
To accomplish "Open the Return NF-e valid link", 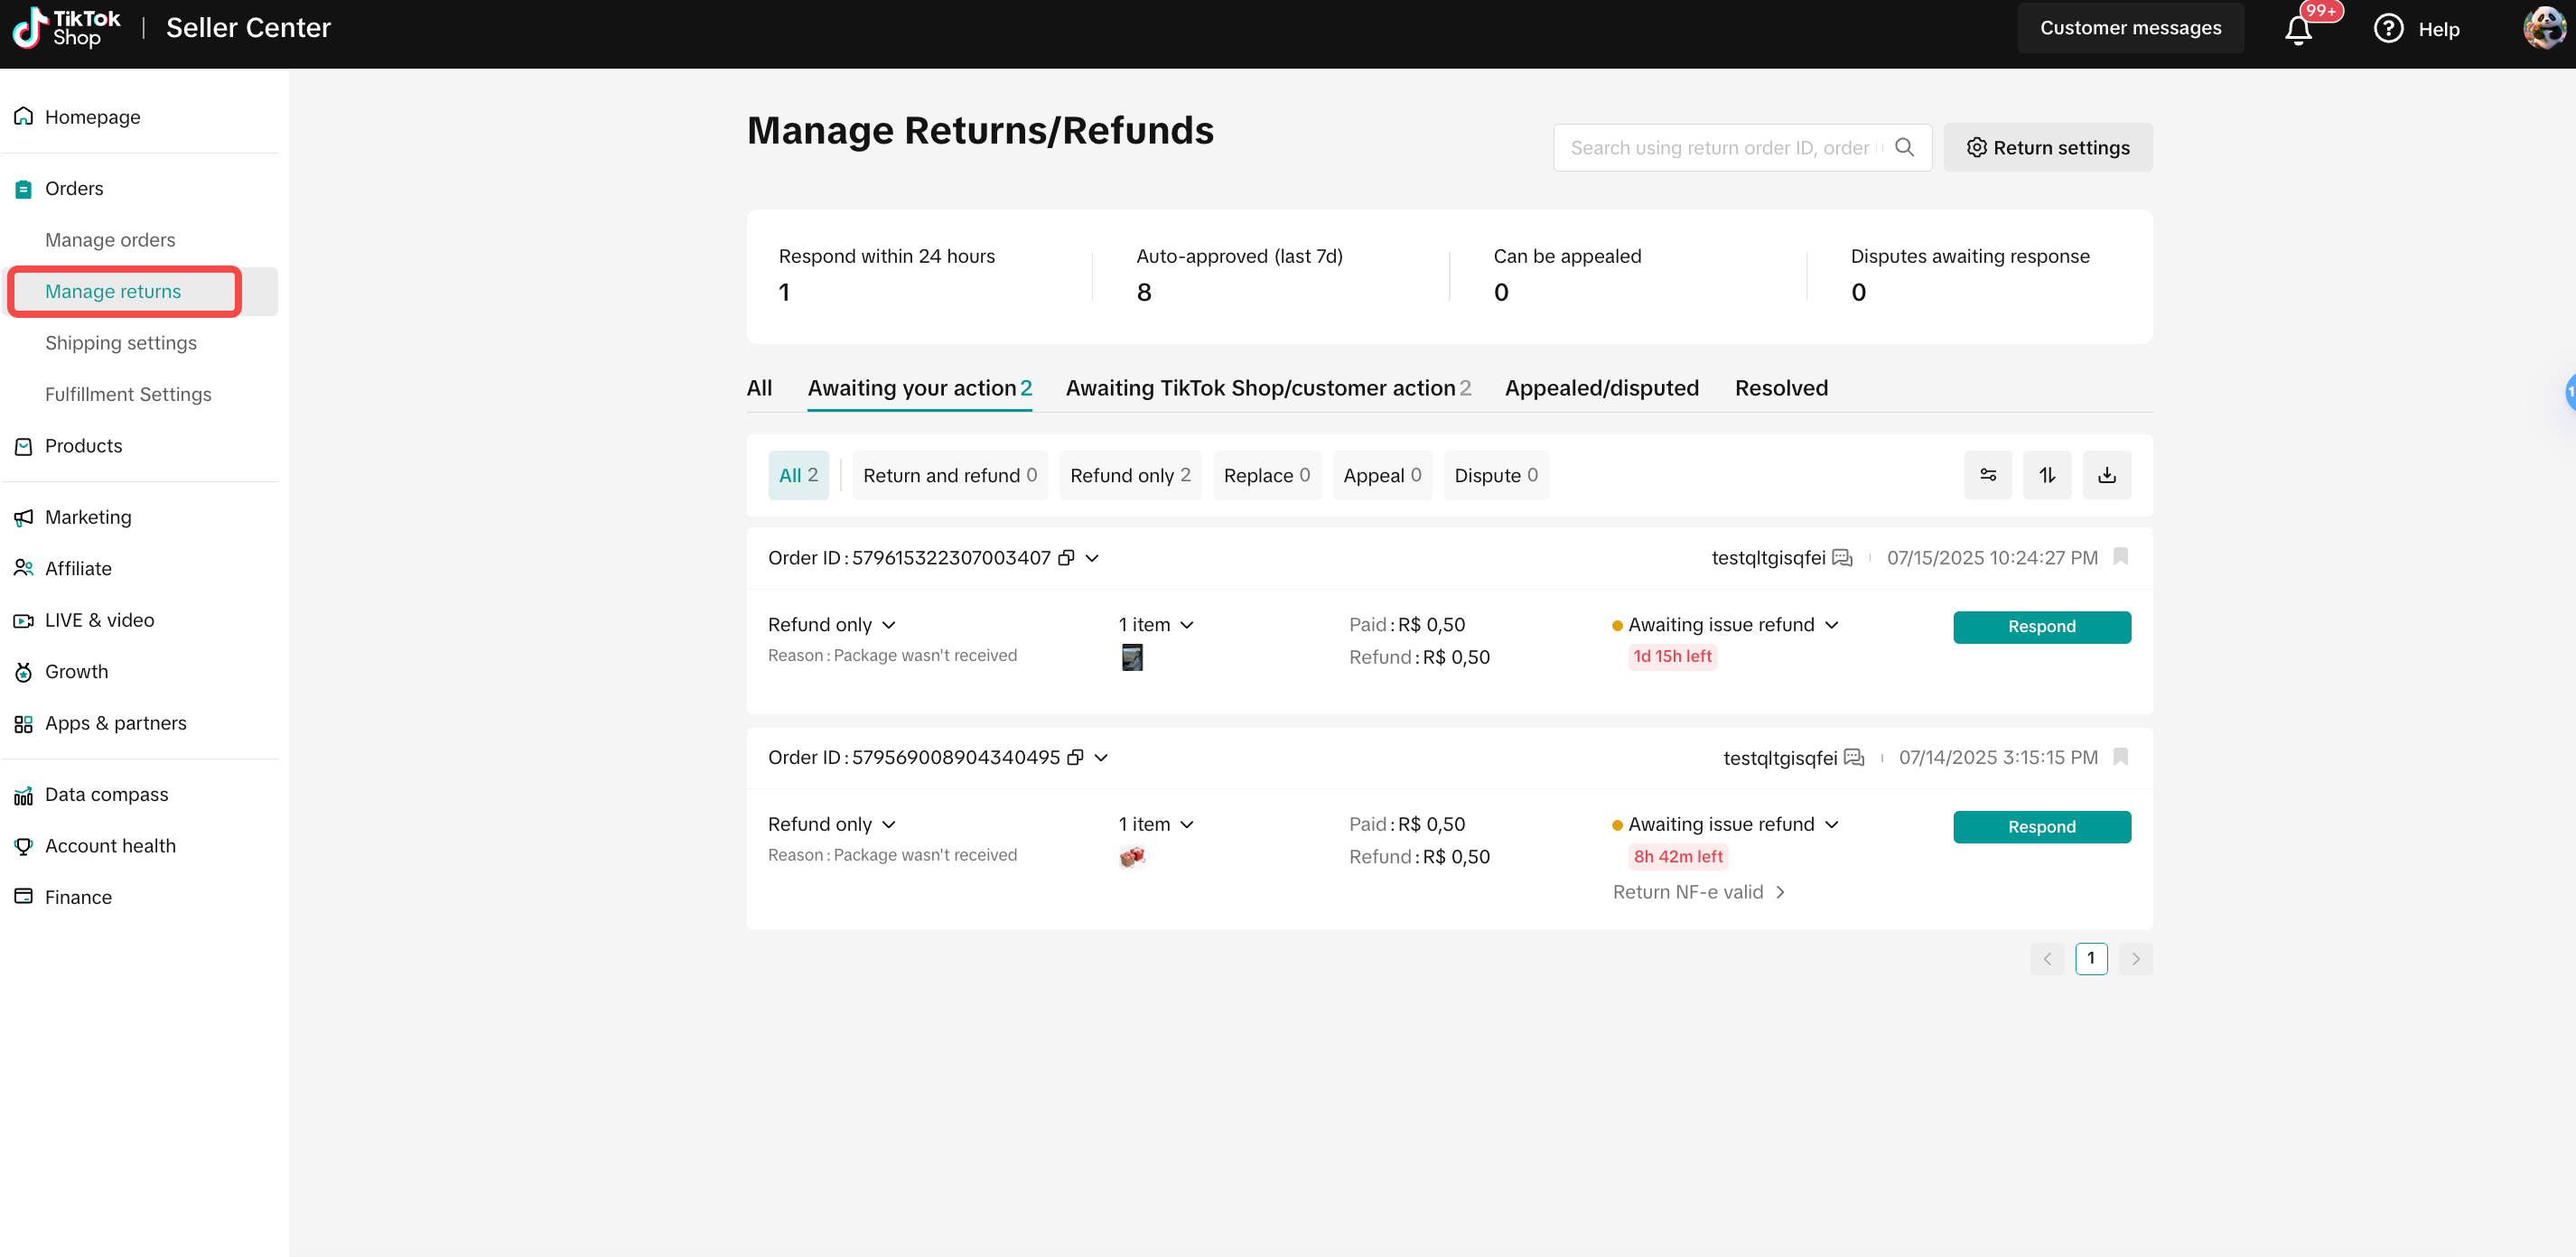I will click(1698, 892).
